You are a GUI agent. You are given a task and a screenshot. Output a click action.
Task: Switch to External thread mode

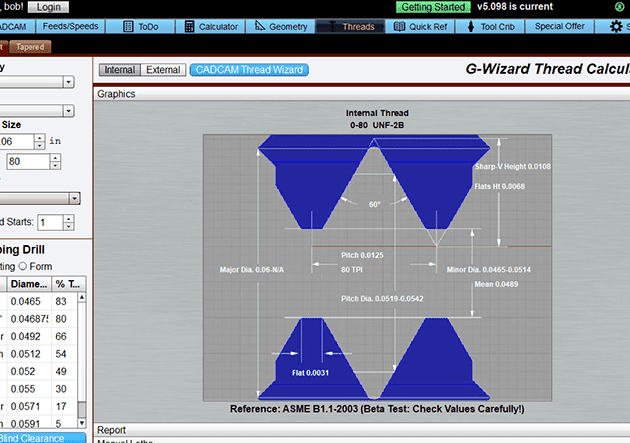[163, 70]
